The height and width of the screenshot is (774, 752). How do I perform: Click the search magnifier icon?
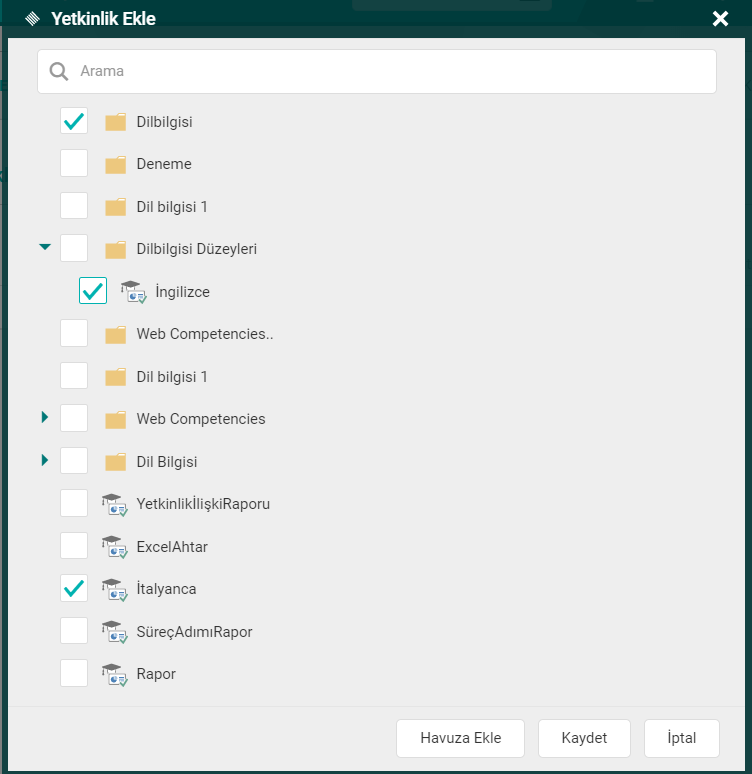pyautogui.click(x=59, y=72)
